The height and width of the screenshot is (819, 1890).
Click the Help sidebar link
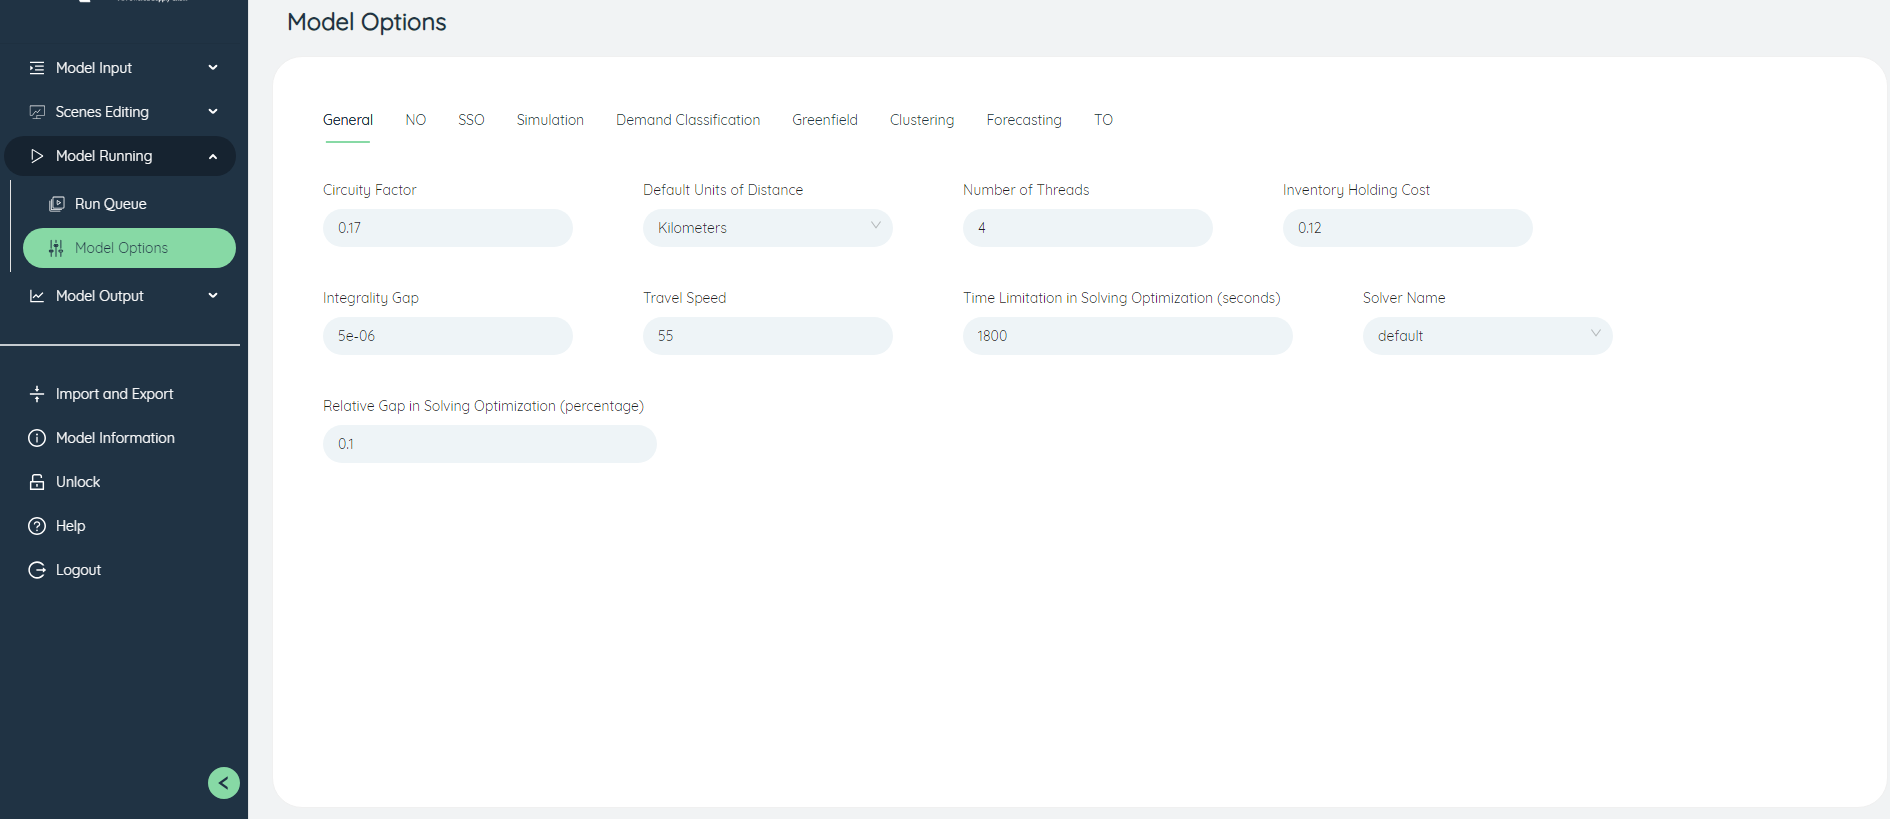(70, 526)
